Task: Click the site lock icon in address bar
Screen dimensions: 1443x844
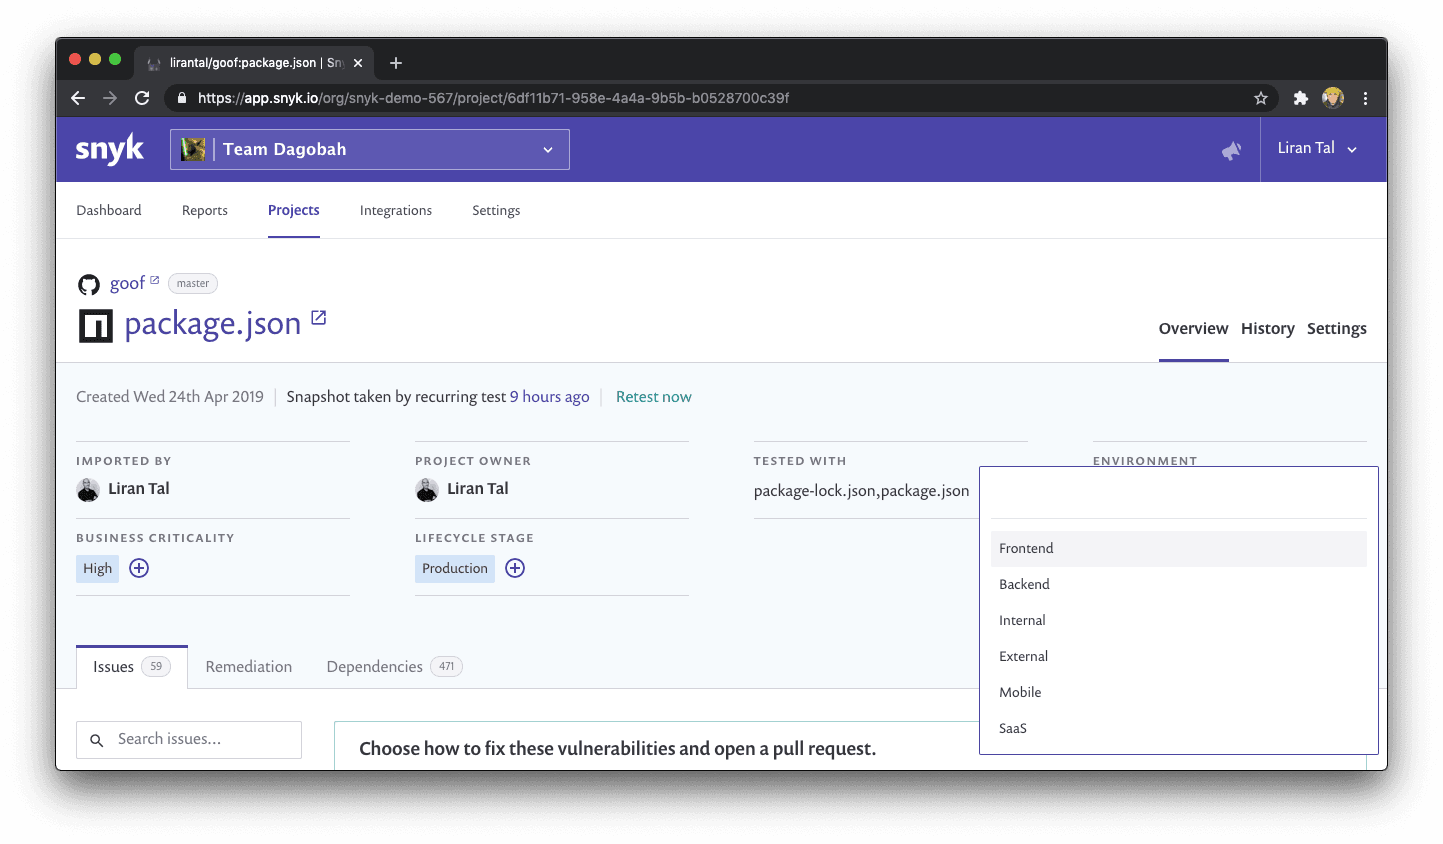Action: click(x=181, y=98)
